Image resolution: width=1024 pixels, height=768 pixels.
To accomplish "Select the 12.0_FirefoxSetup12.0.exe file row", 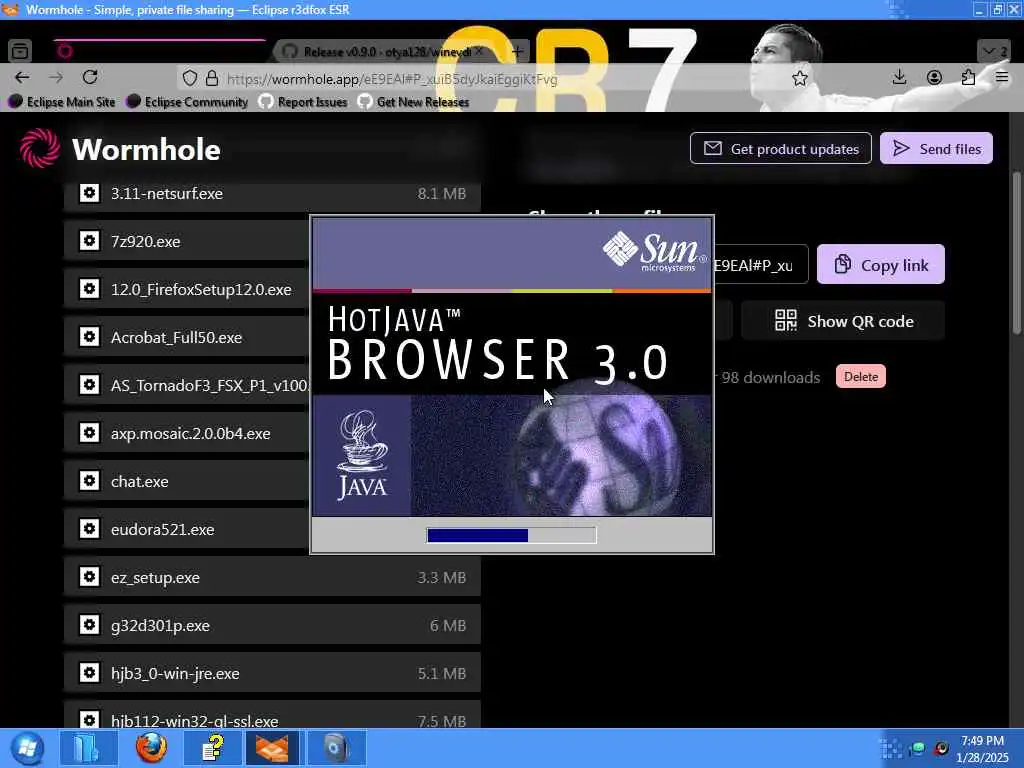I will click(x=187, y=289).
